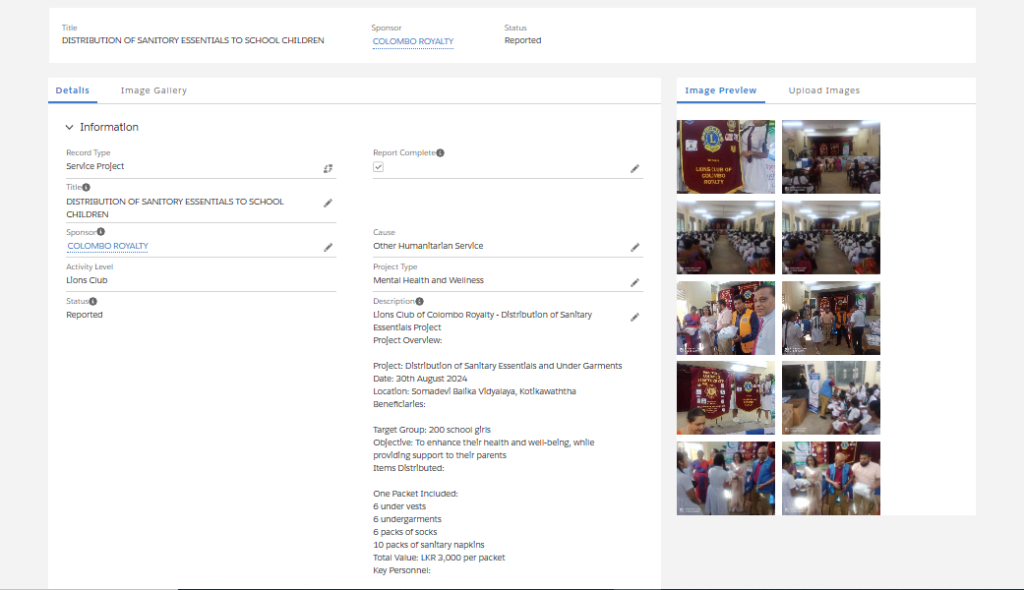The height and width of the screenshot is (590, 1024).
Task: Click 'Mental Health and Wellness' project type
Action: pos(428,280)
